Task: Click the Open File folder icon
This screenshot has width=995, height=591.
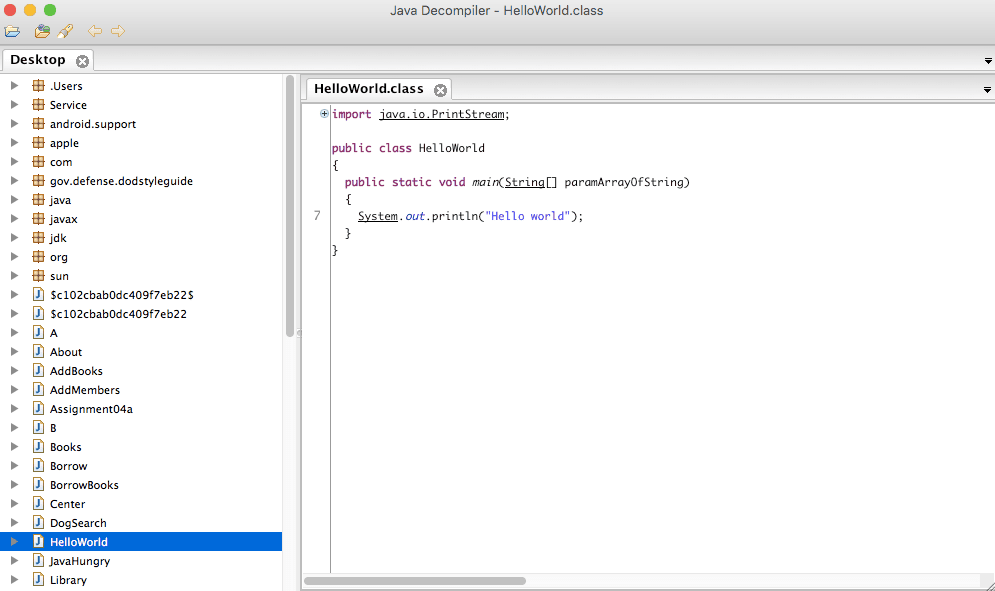Action: pos(13,31)
